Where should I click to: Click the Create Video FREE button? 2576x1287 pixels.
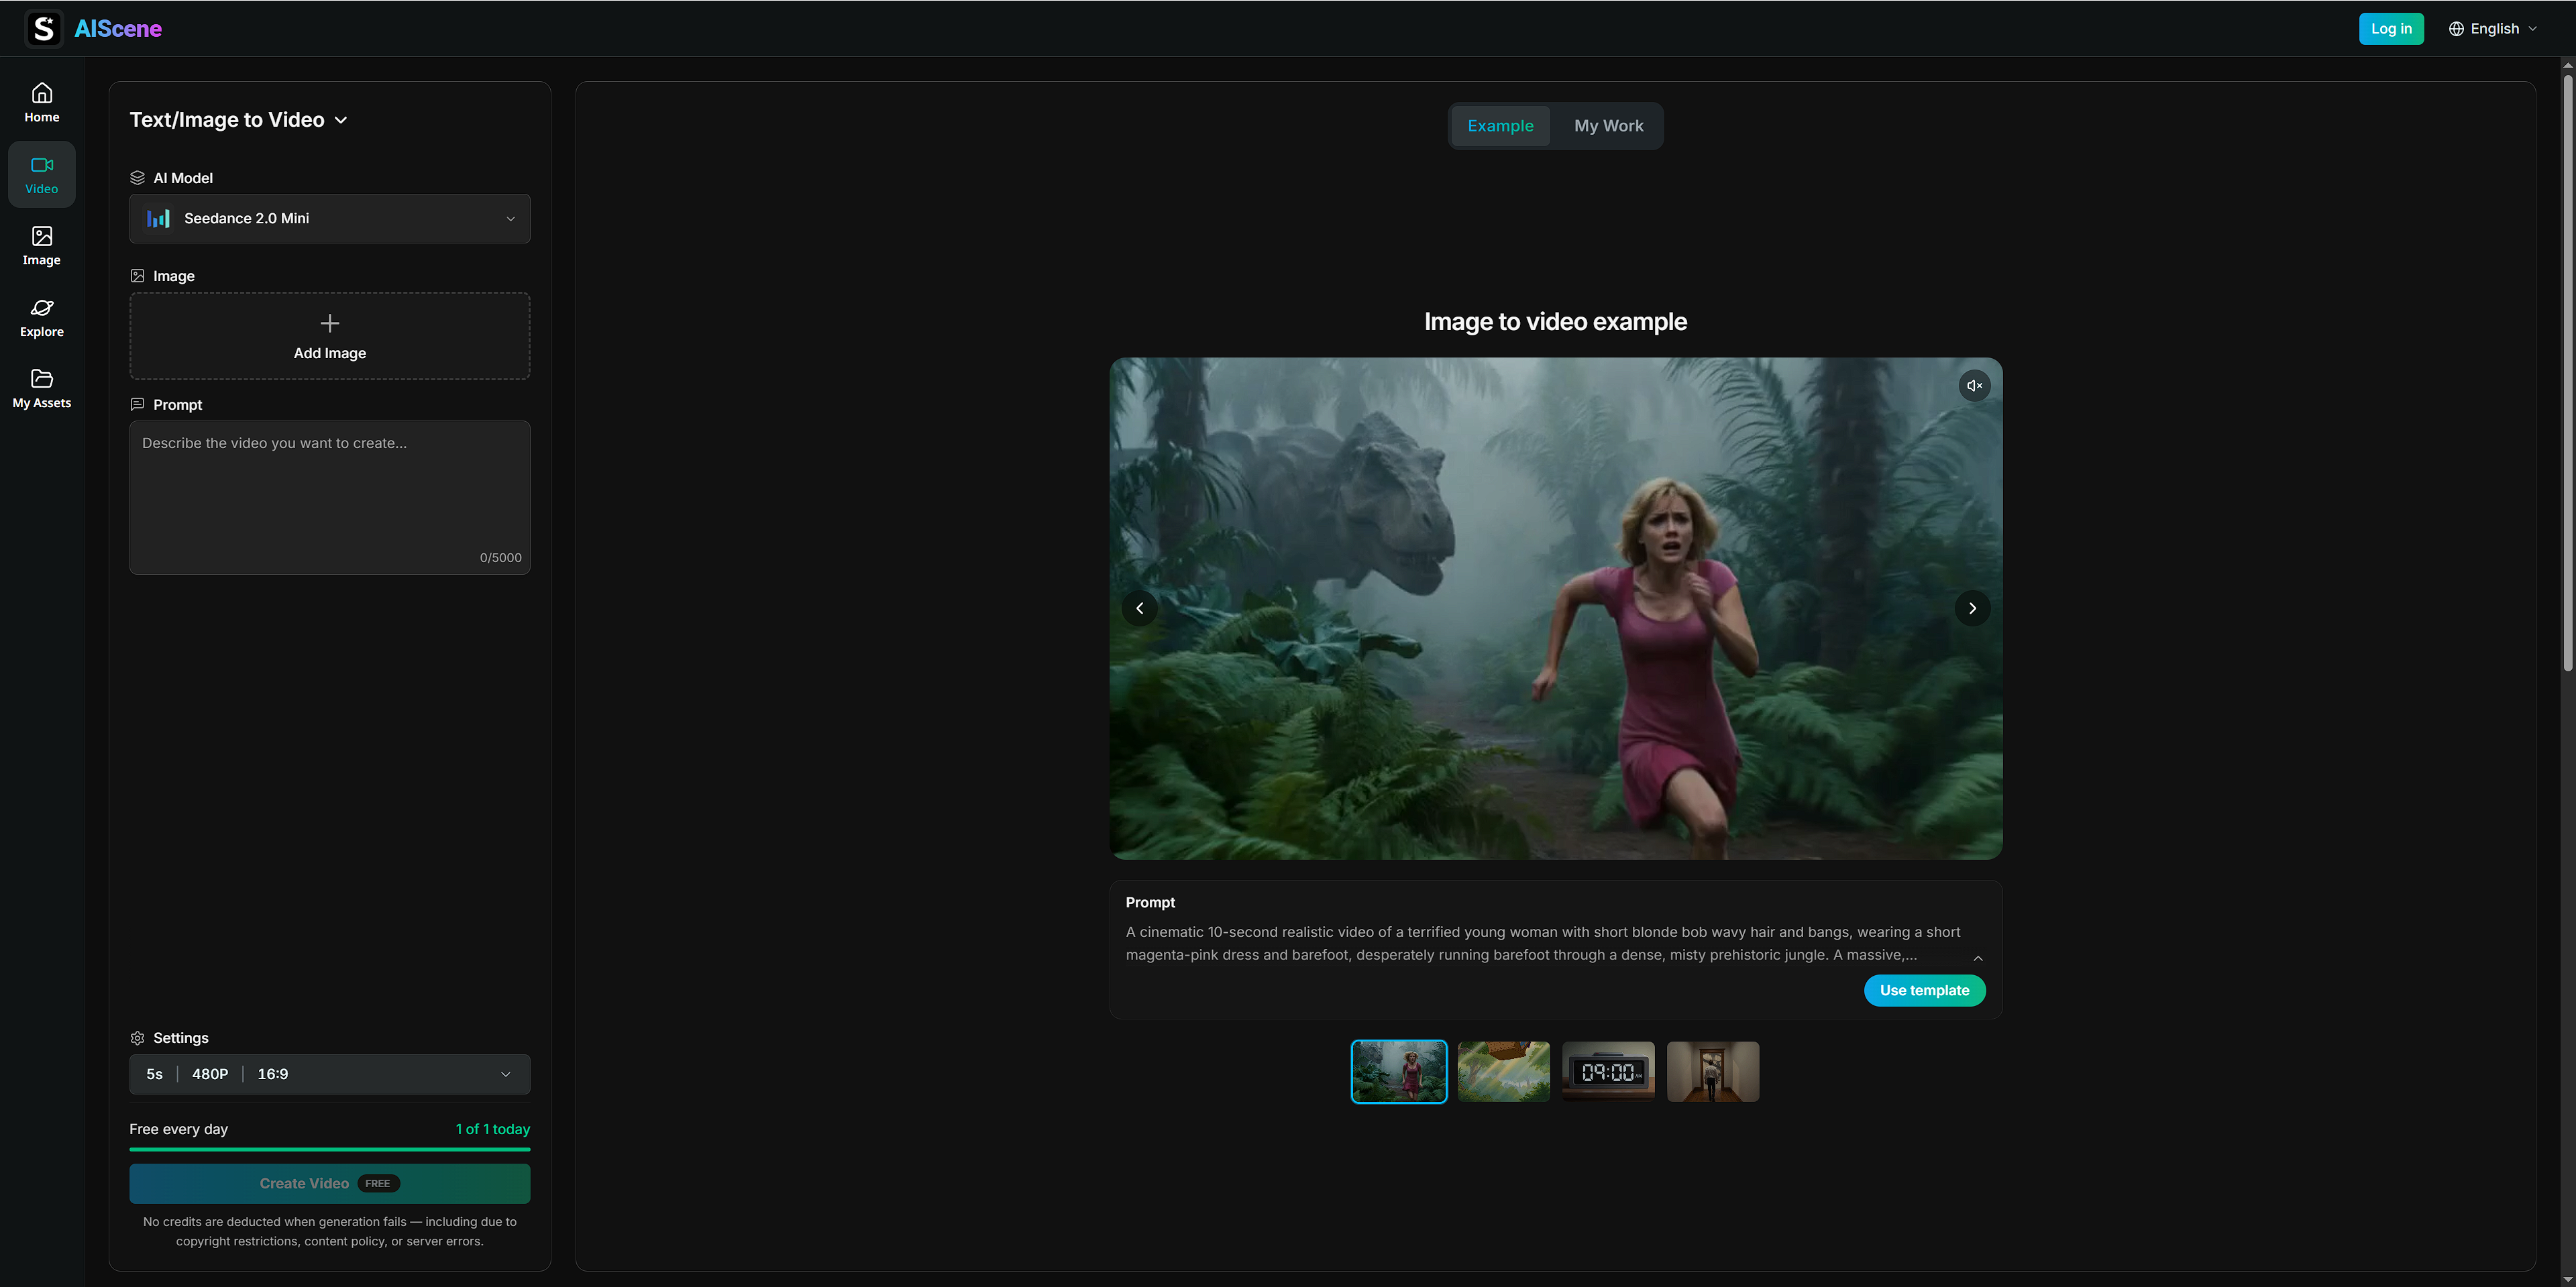tap(330, 1183)
